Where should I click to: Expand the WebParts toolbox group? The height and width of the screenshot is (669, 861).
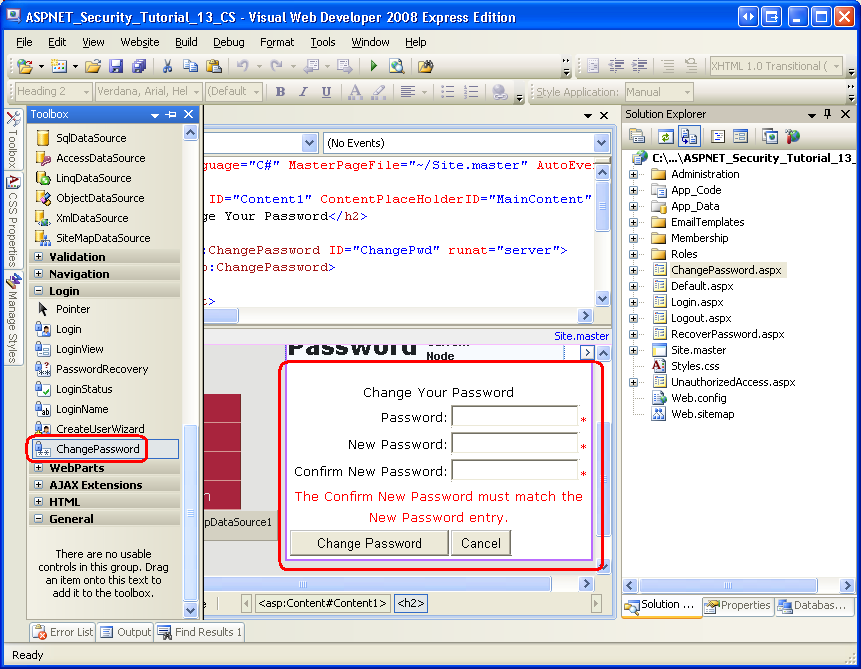(x=38, y=468)
